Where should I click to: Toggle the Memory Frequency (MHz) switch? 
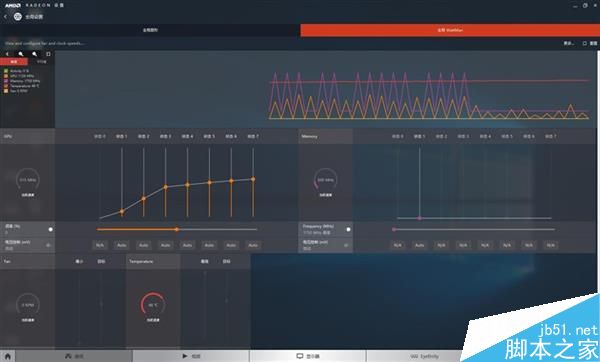coord(348,229)
